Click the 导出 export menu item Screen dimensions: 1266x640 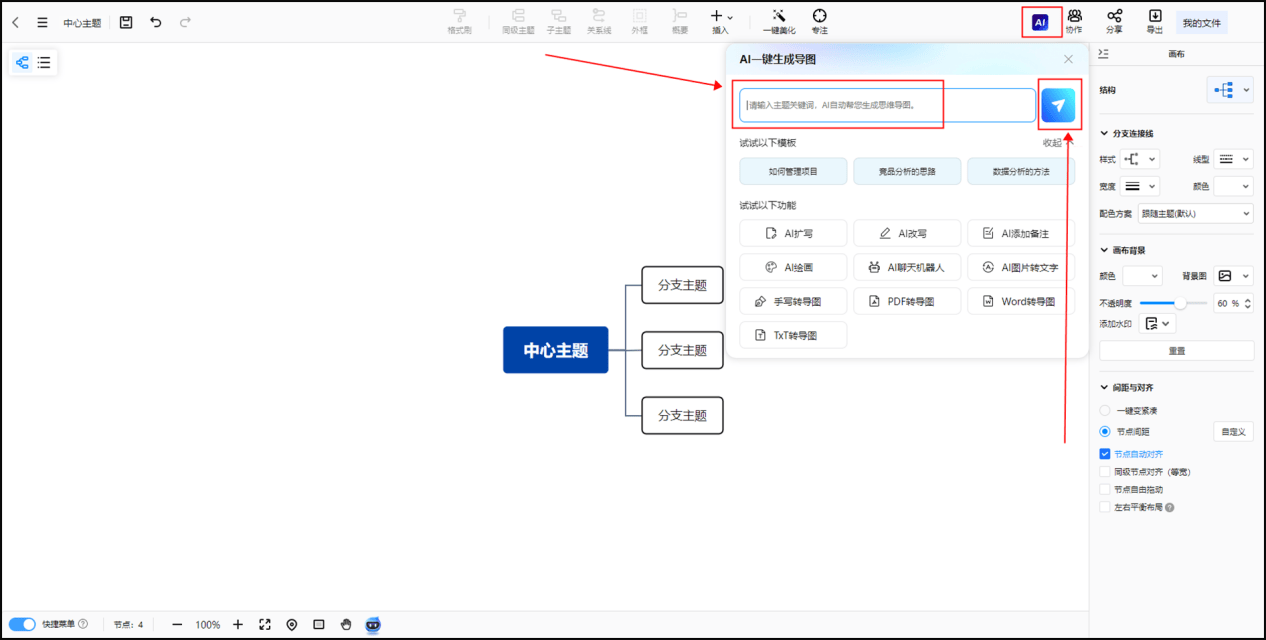[1154, 20]
